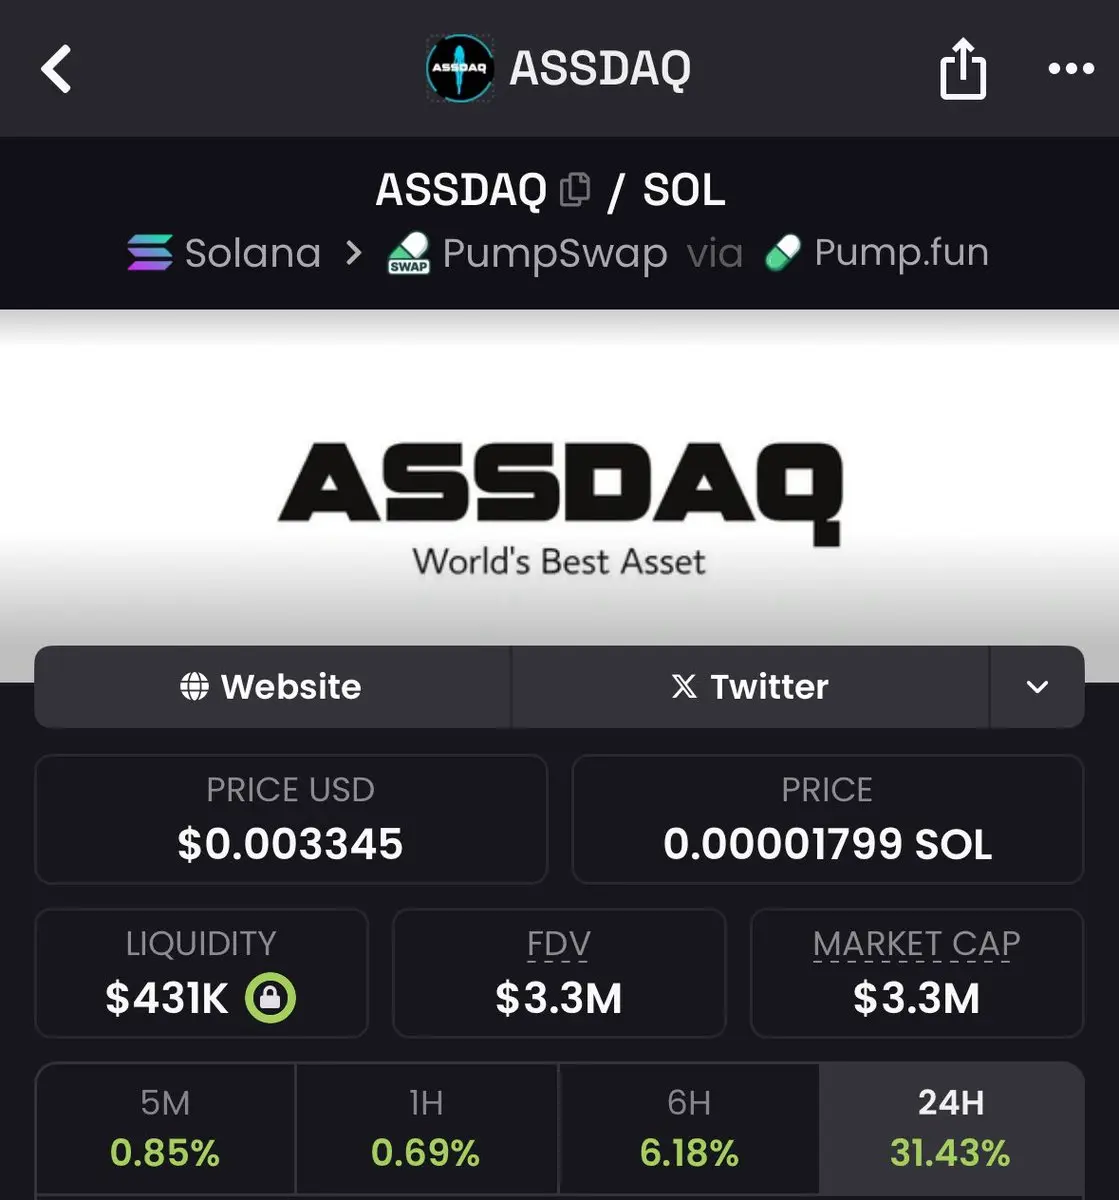Tap the ASSDAQ banner image
Viewport: 1119px width, 1200px height.
pos(560,495)
